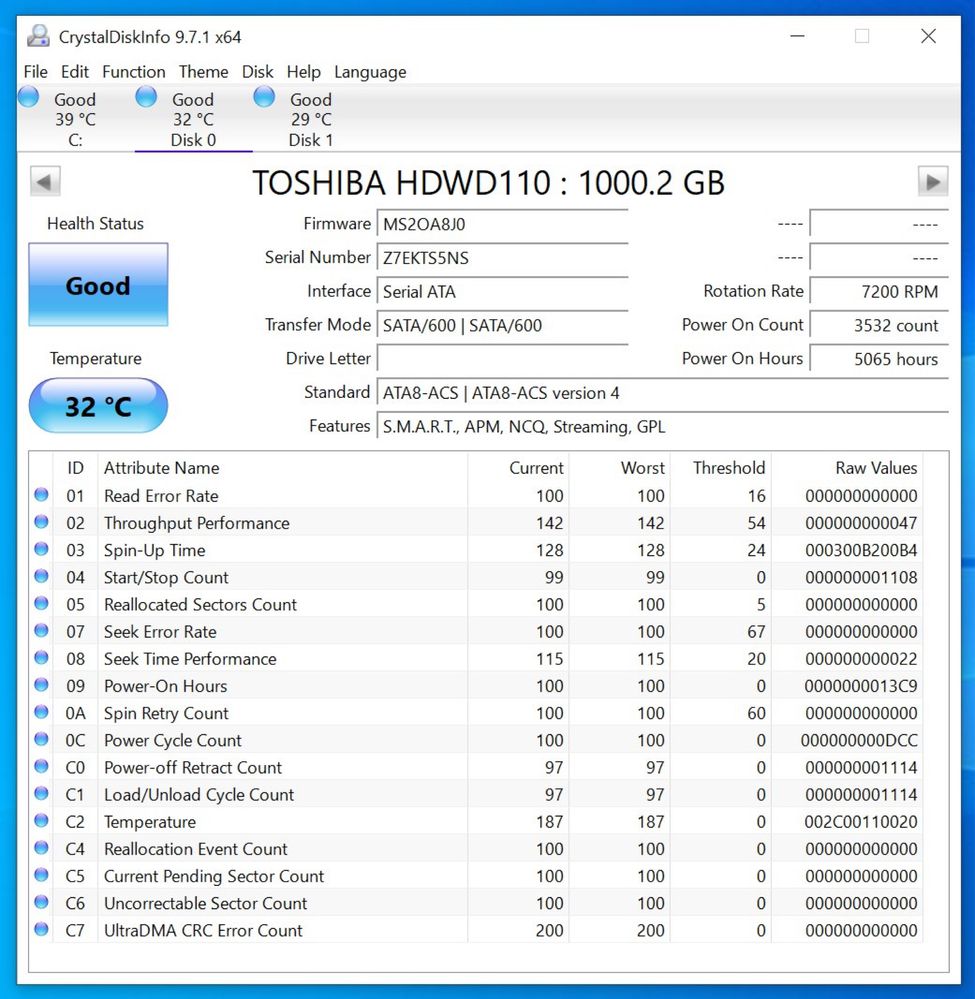
Task: Click status orb for Spin-Up Time
Action: (41, 549)
